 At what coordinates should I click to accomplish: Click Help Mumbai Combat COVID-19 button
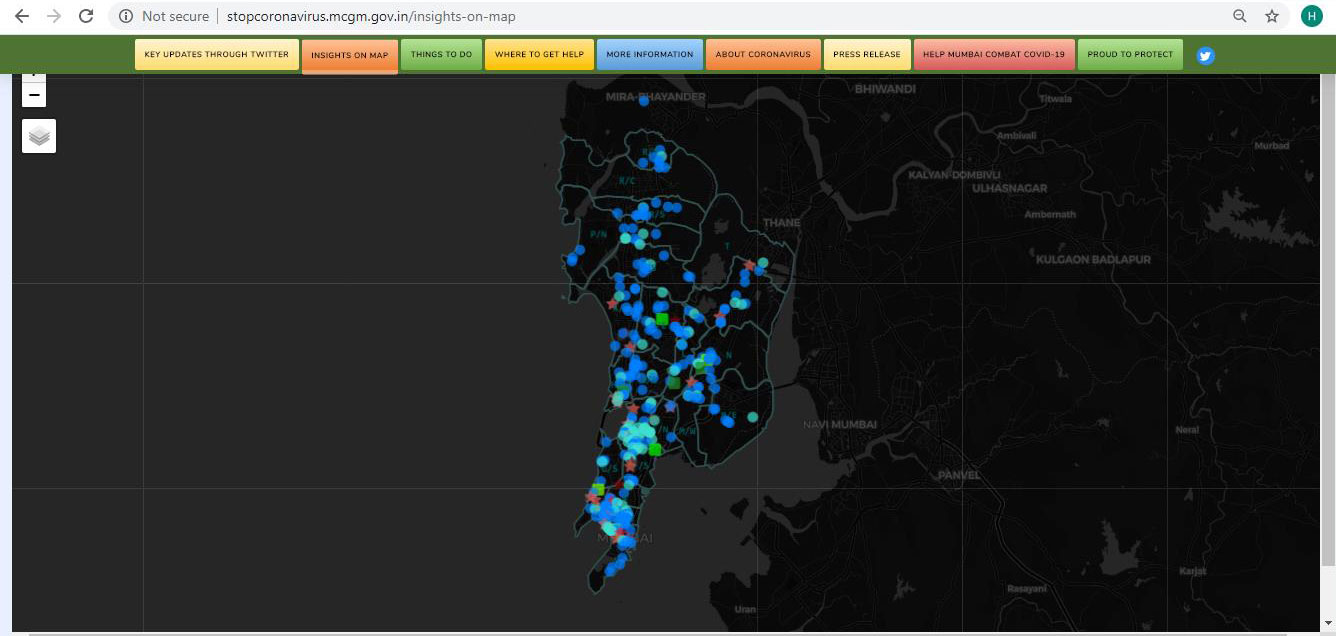click(x=993, y=55)
